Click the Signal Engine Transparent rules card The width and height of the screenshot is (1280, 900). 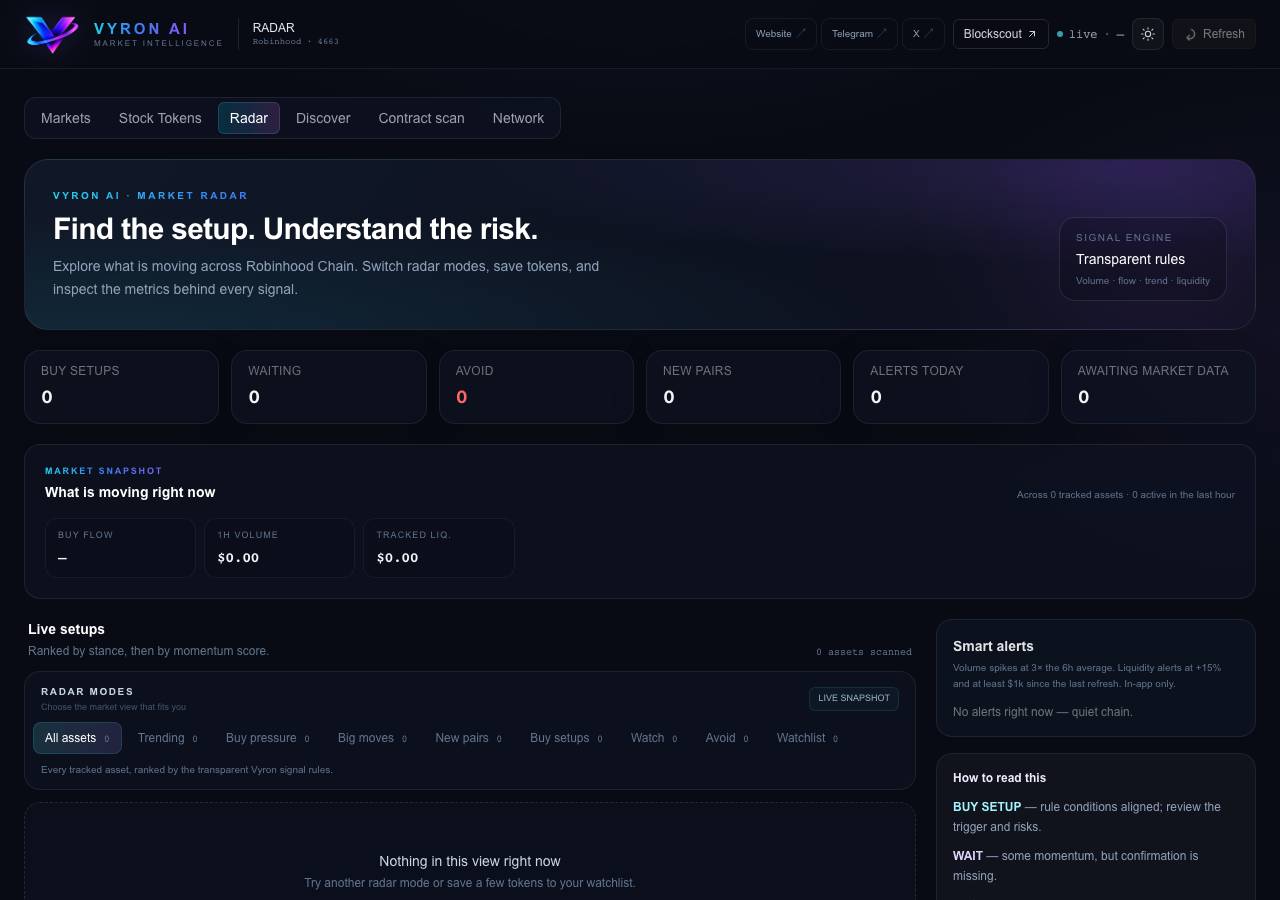click(x=1143, y=259)
